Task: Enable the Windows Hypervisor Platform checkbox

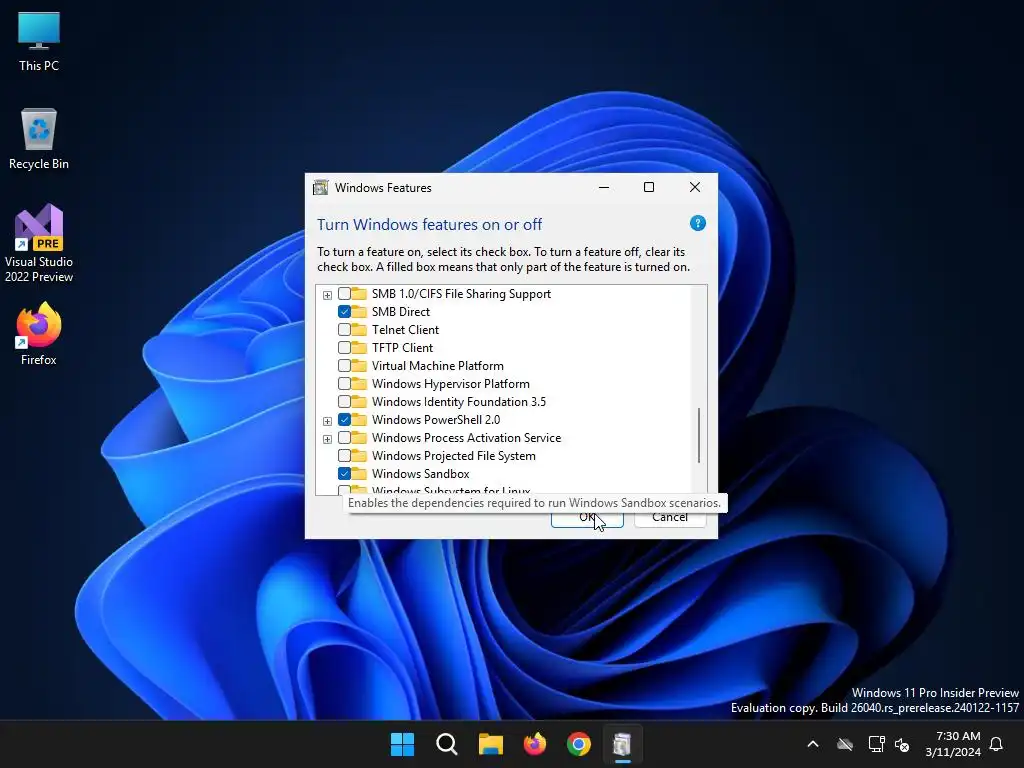Action: click(344, 383)
